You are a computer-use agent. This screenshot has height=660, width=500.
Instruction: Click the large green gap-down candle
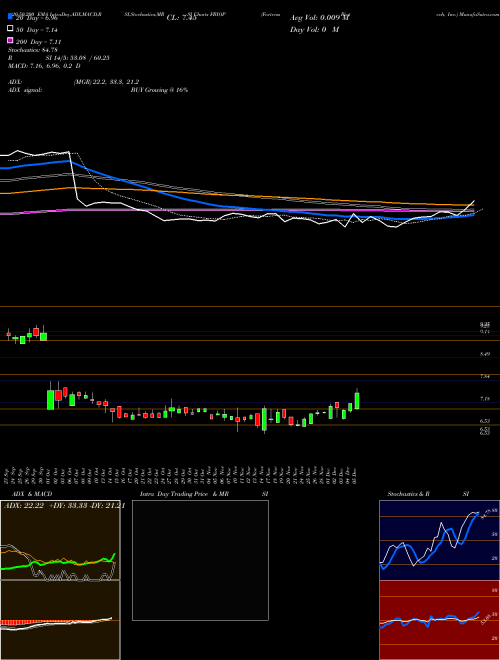51,399
